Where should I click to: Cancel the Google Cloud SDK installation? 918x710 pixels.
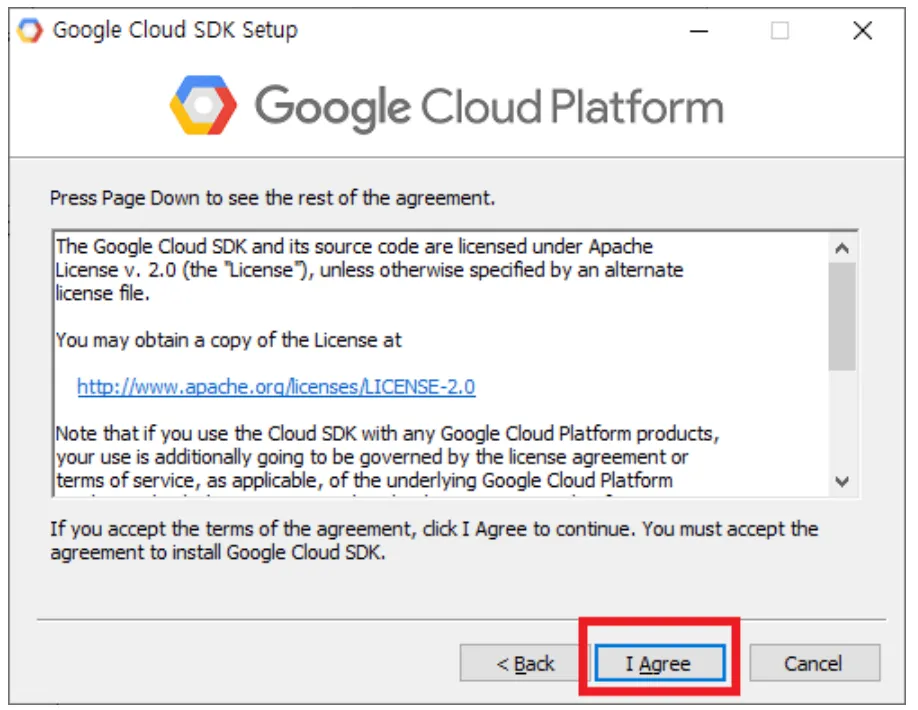814,663
